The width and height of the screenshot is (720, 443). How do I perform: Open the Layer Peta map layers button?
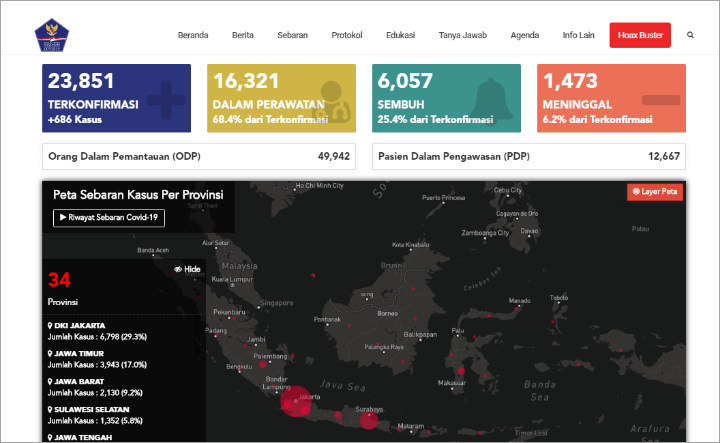click(655, 192)
